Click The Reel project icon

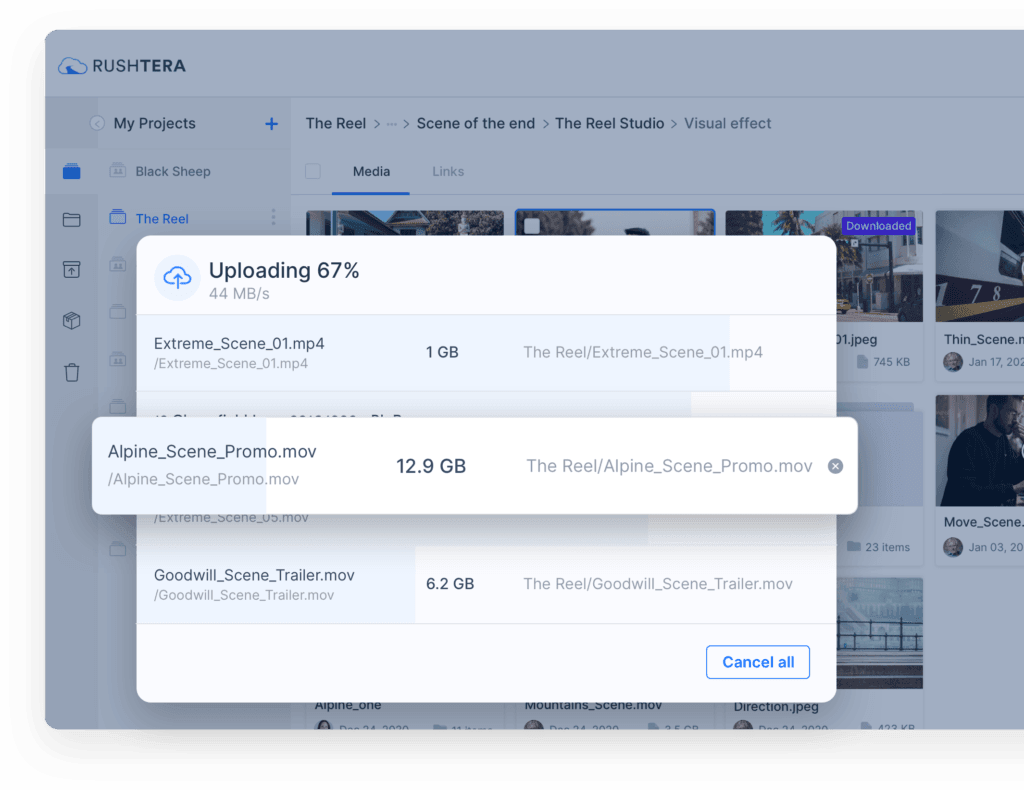click(x=118, y=217)
